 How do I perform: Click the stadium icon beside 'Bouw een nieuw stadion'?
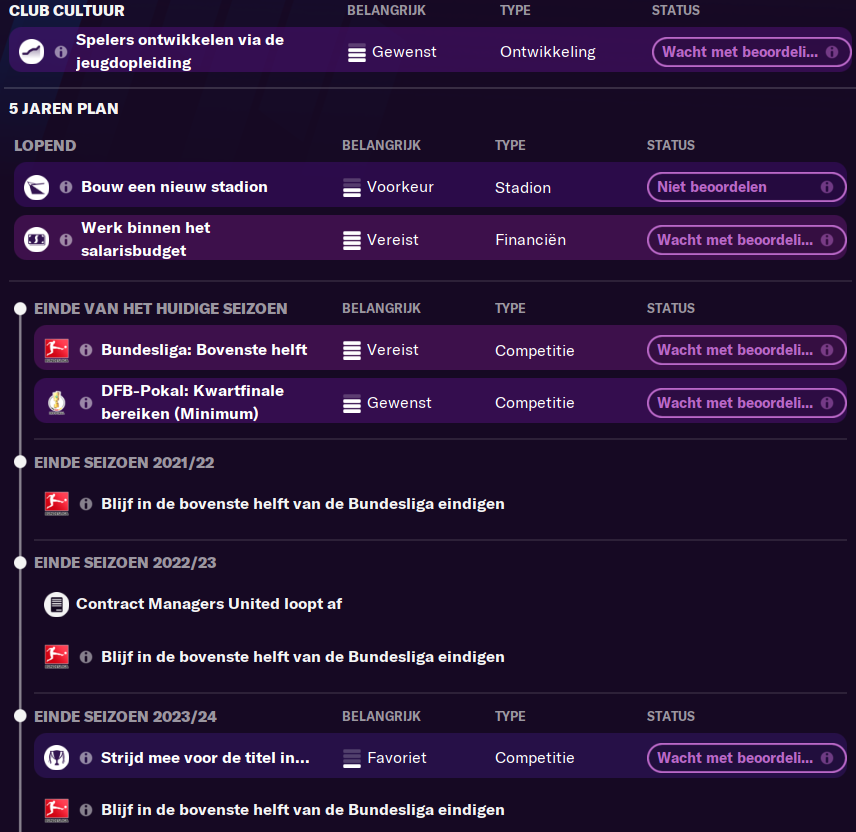[37, 187]
